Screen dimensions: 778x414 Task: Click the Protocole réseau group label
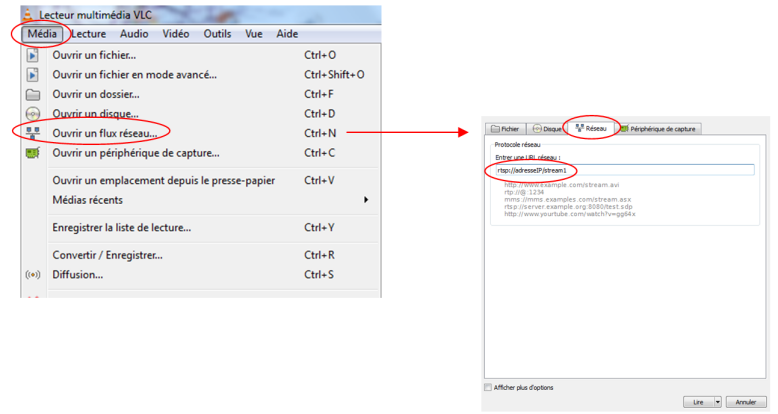coord(517,145)
